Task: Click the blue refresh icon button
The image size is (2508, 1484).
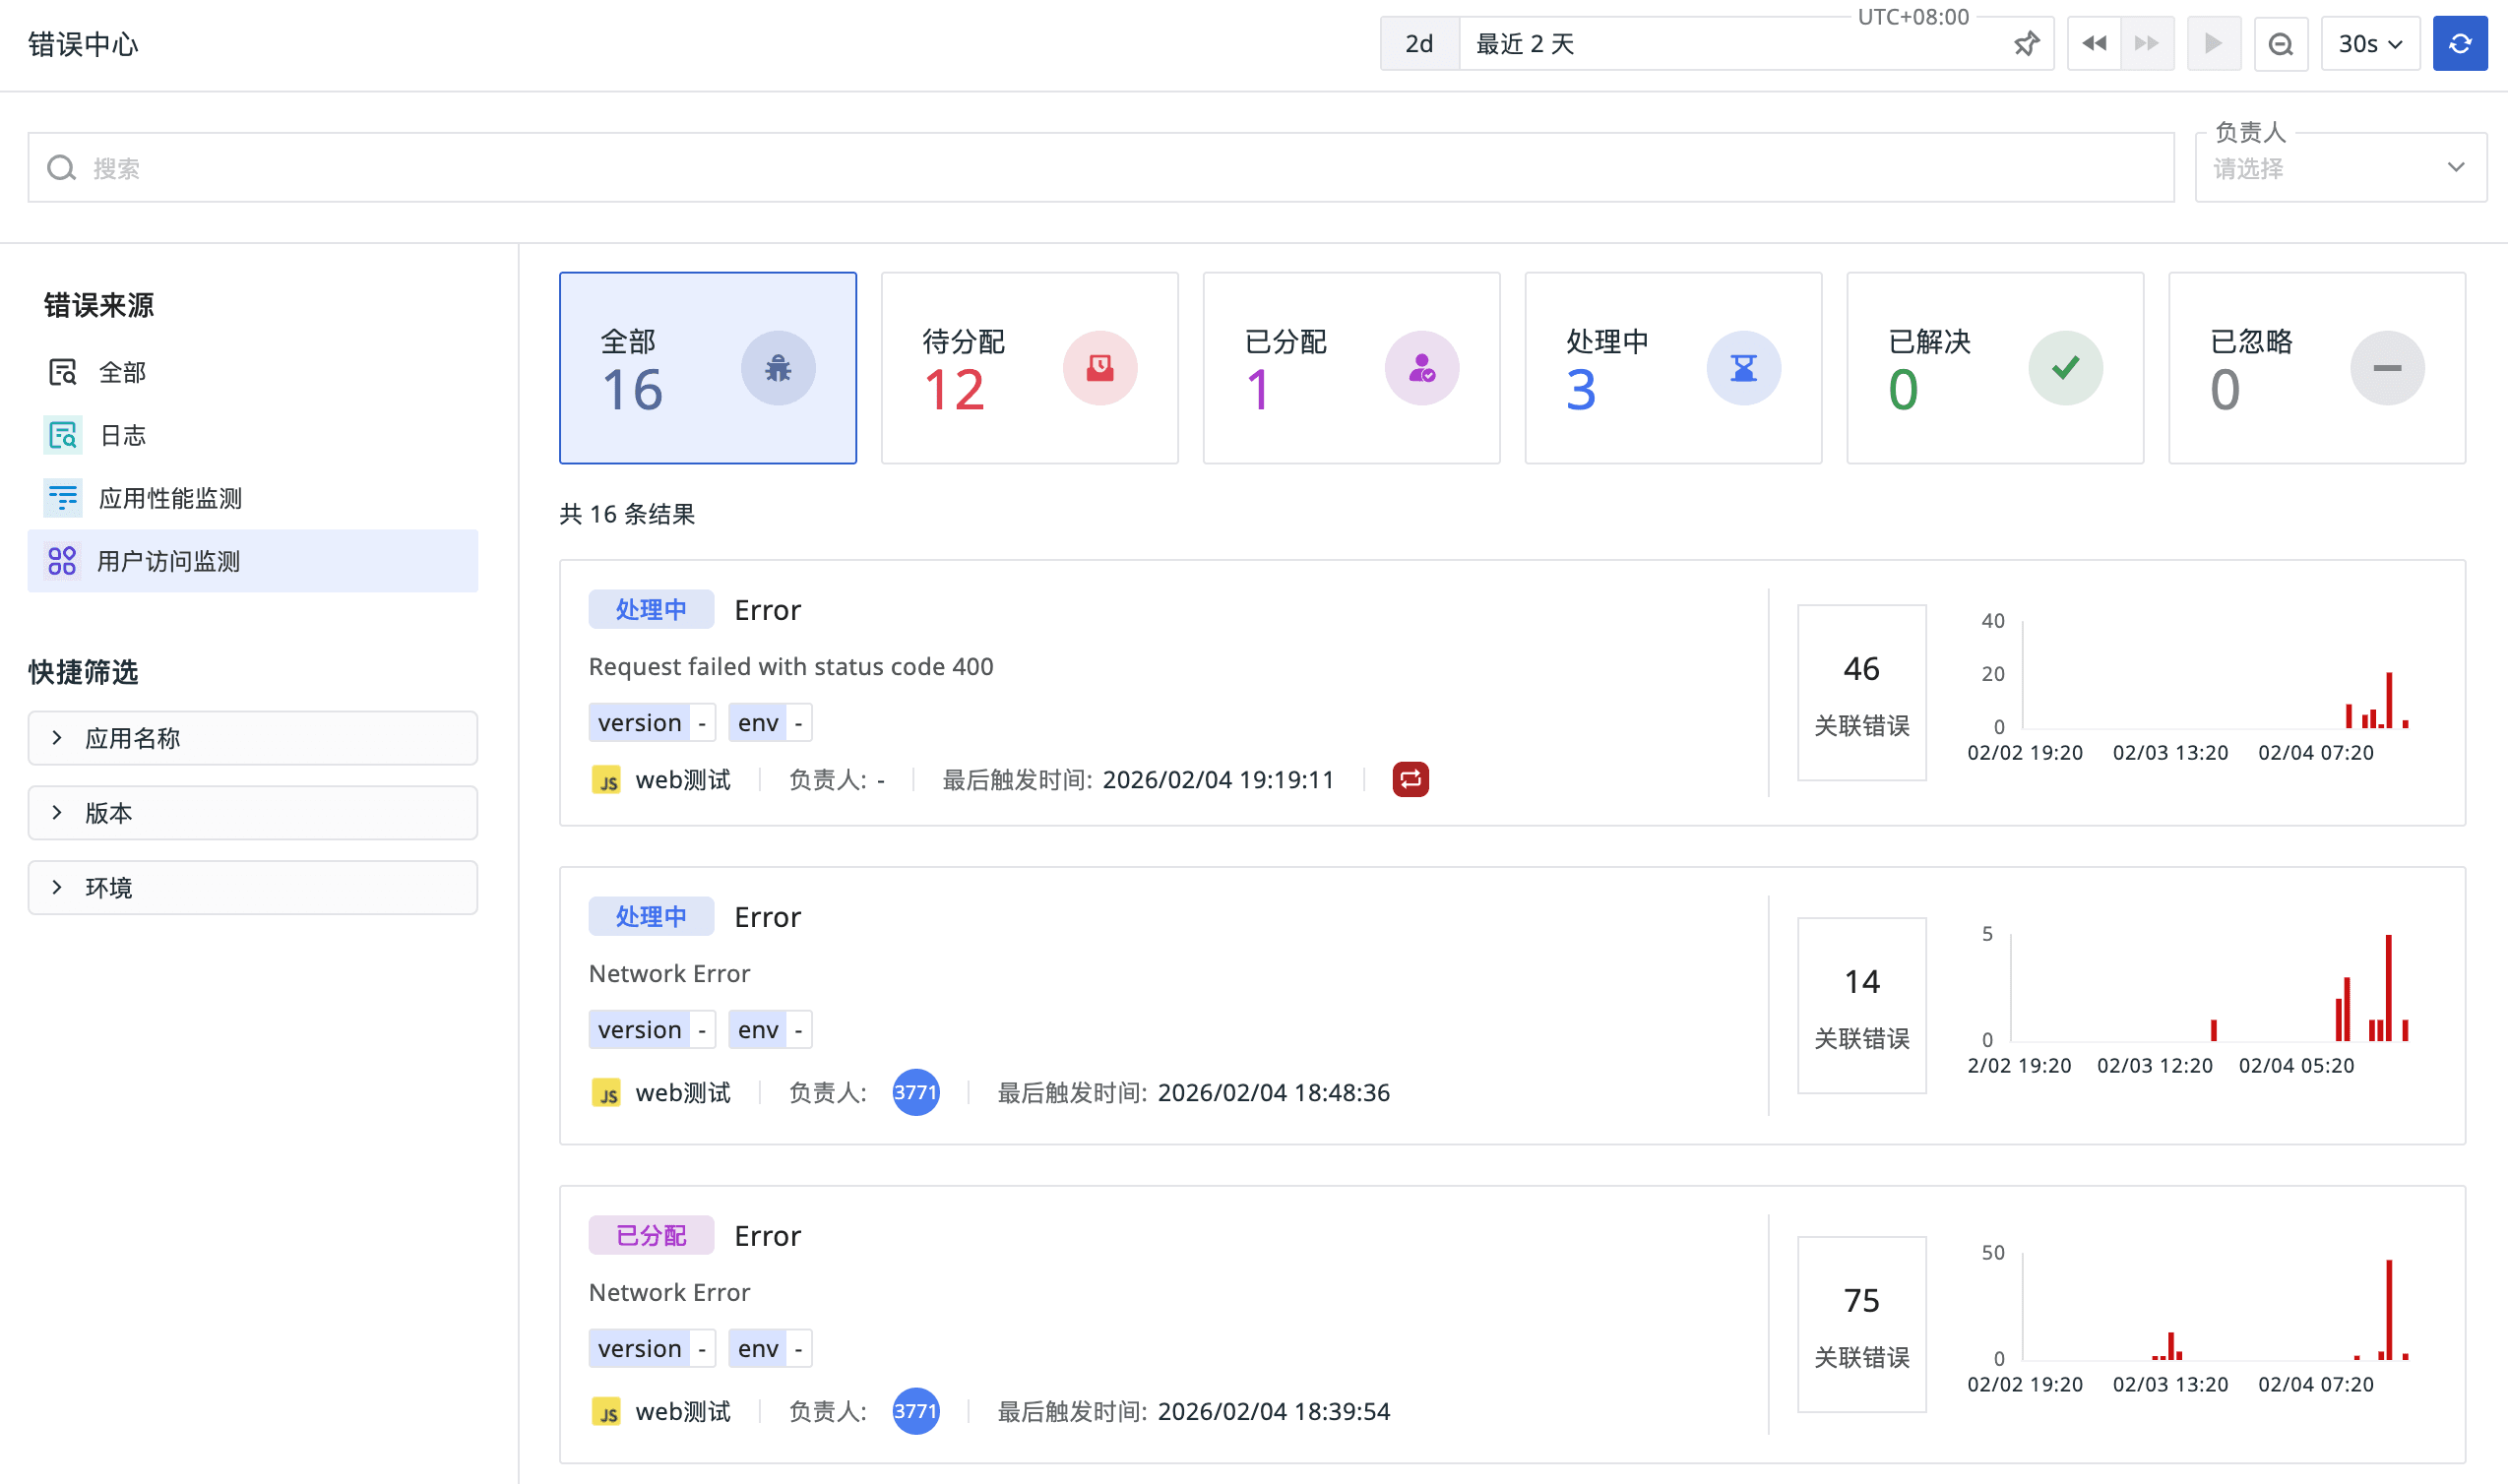Action: coord(2459,44)
